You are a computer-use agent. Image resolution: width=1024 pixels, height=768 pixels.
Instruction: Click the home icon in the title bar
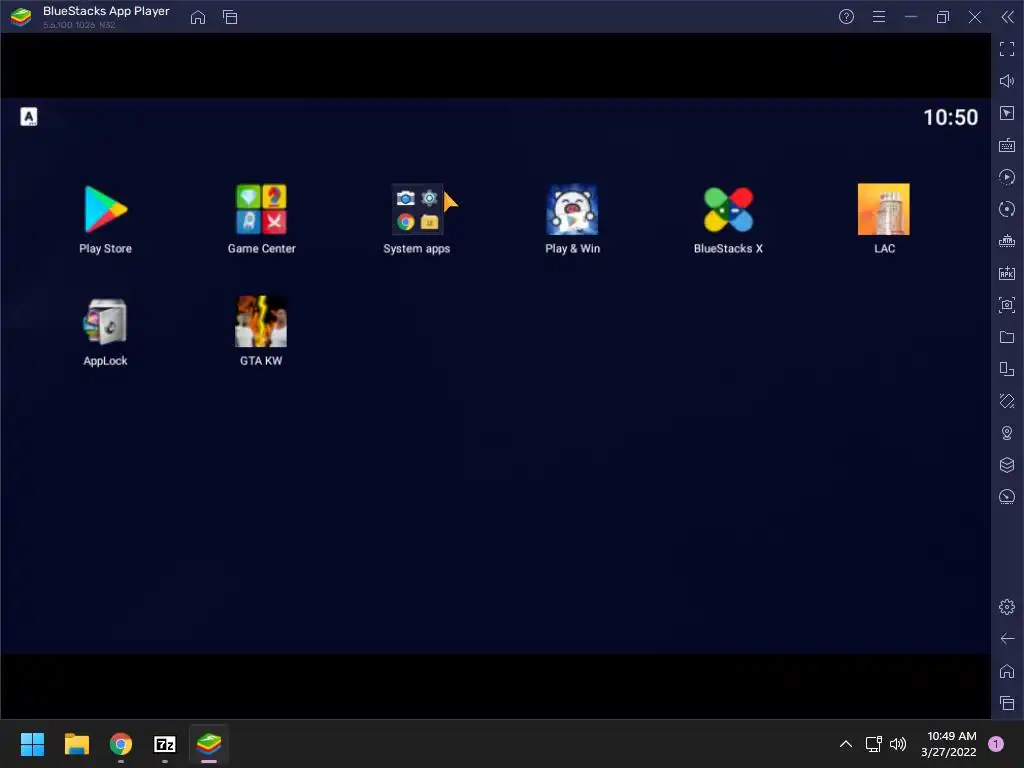click(198, 17)
